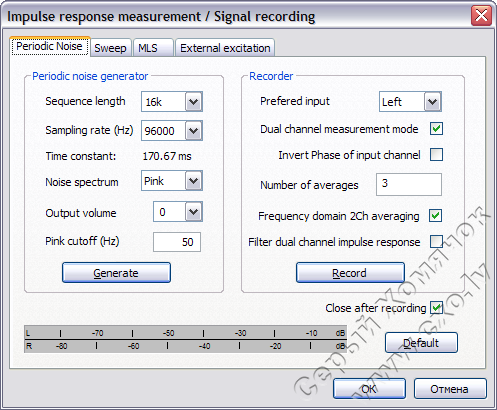The image size is (497, 410).
Task: Confirm the dialog with OK
Action: click(369, 389)
